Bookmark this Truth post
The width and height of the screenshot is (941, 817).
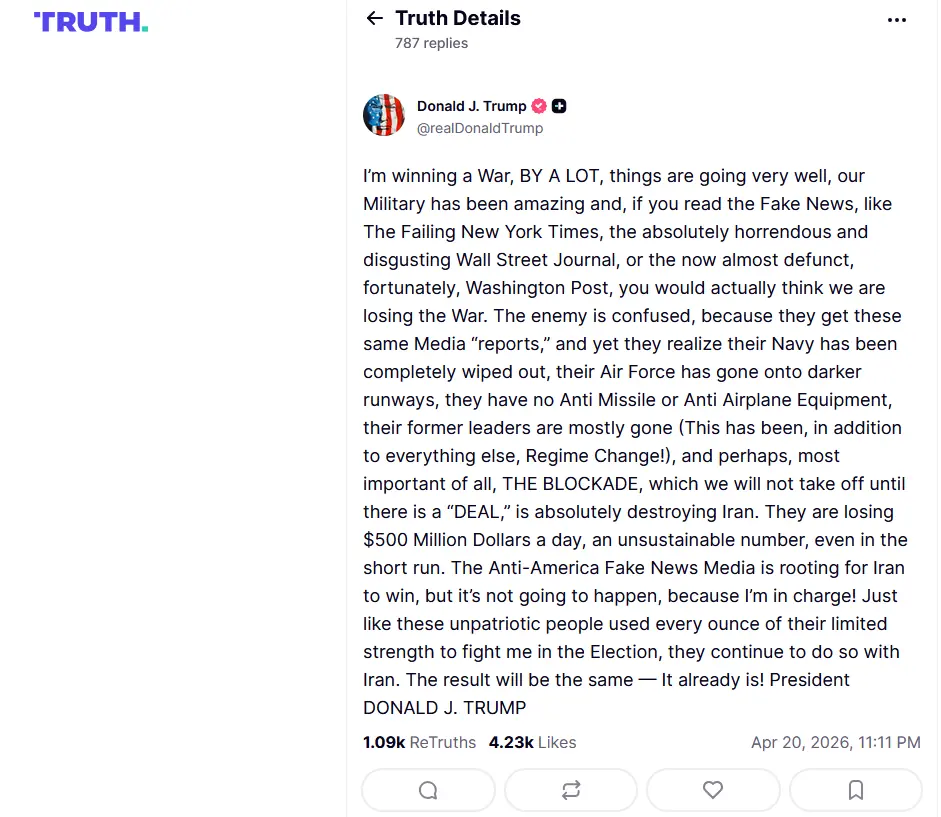click(x=856, y=790)
